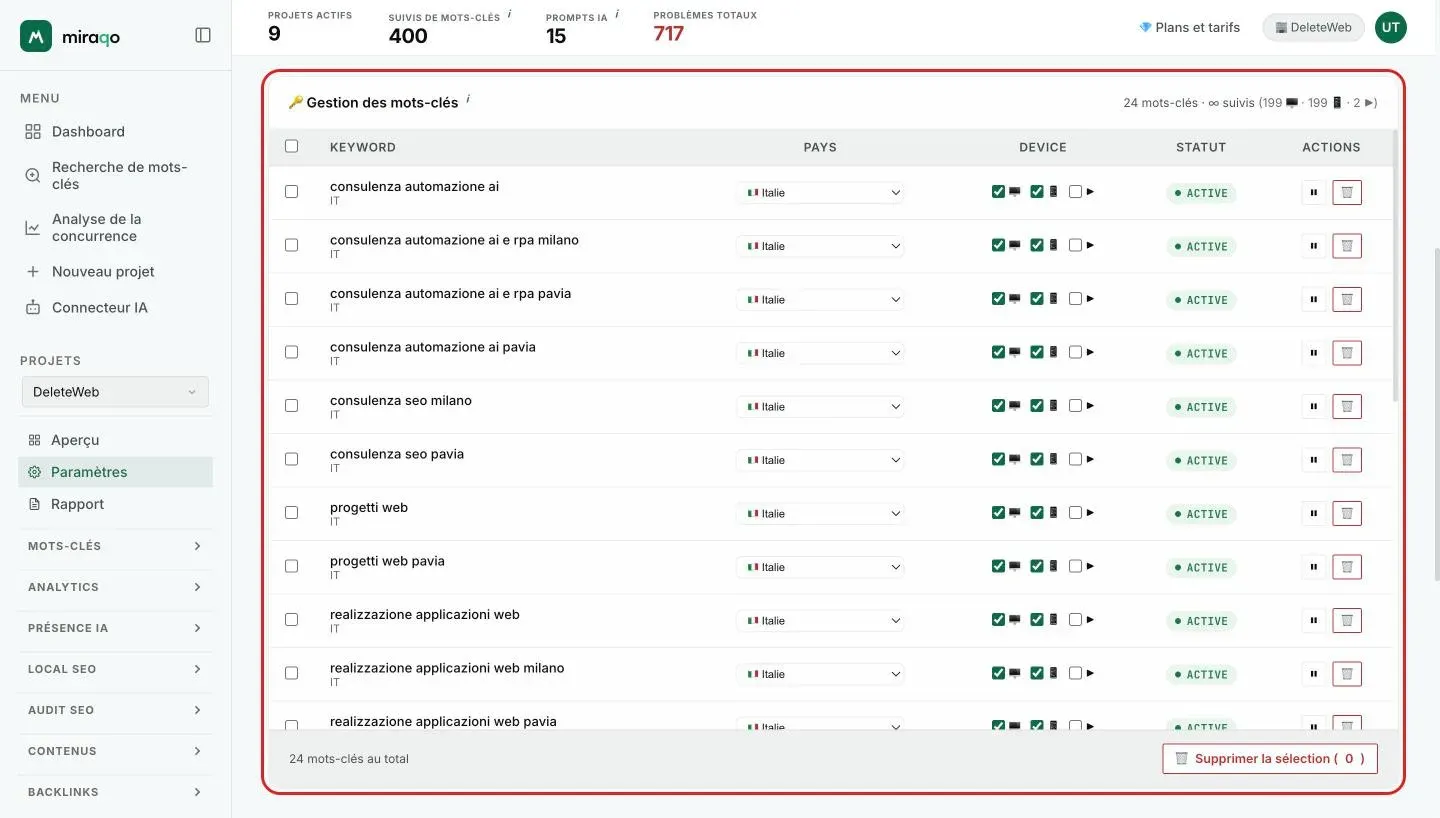Click the miraqo logo icon

[36, 36]
